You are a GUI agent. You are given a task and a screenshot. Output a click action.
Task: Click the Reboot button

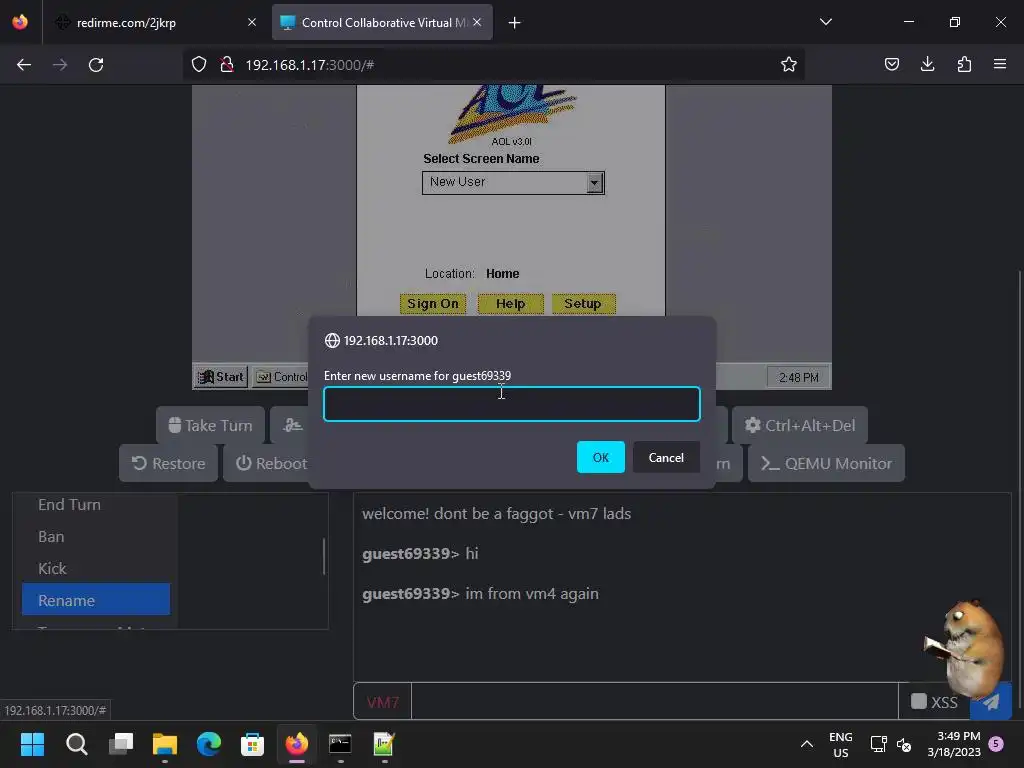270,463
